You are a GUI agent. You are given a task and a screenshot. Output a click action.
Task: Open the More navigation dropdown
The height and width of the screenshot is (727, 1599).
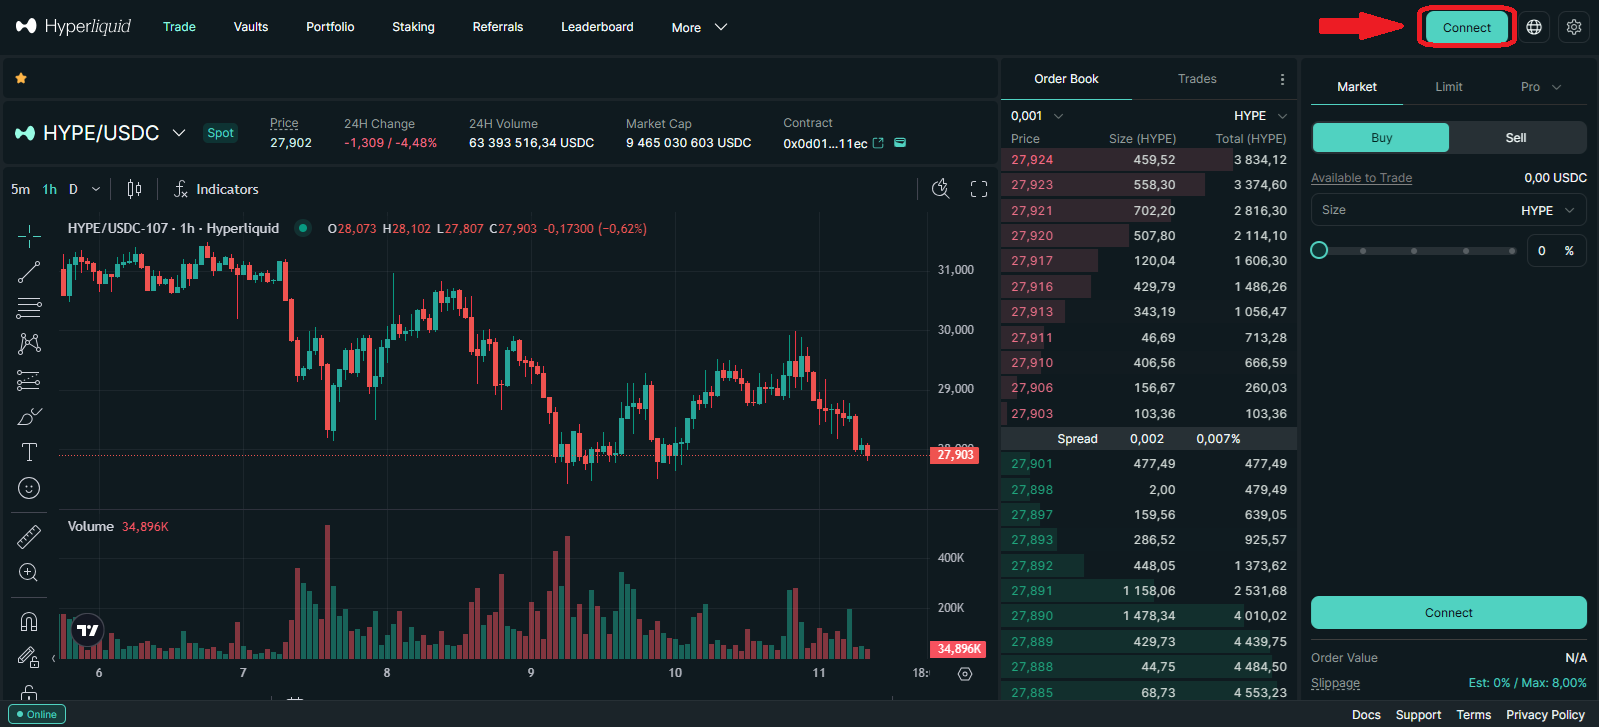699,27
